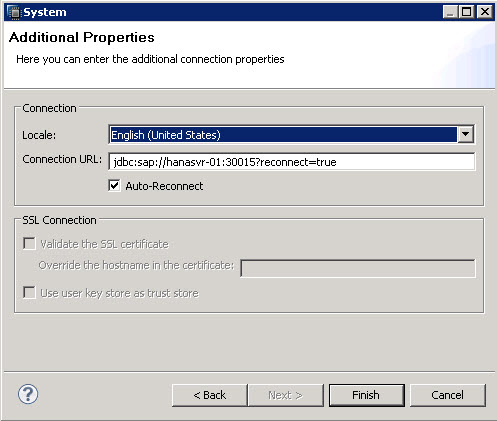Enable Use user key store as trust store
Screen dimensions: 497x421
click(x=29, y=293)
